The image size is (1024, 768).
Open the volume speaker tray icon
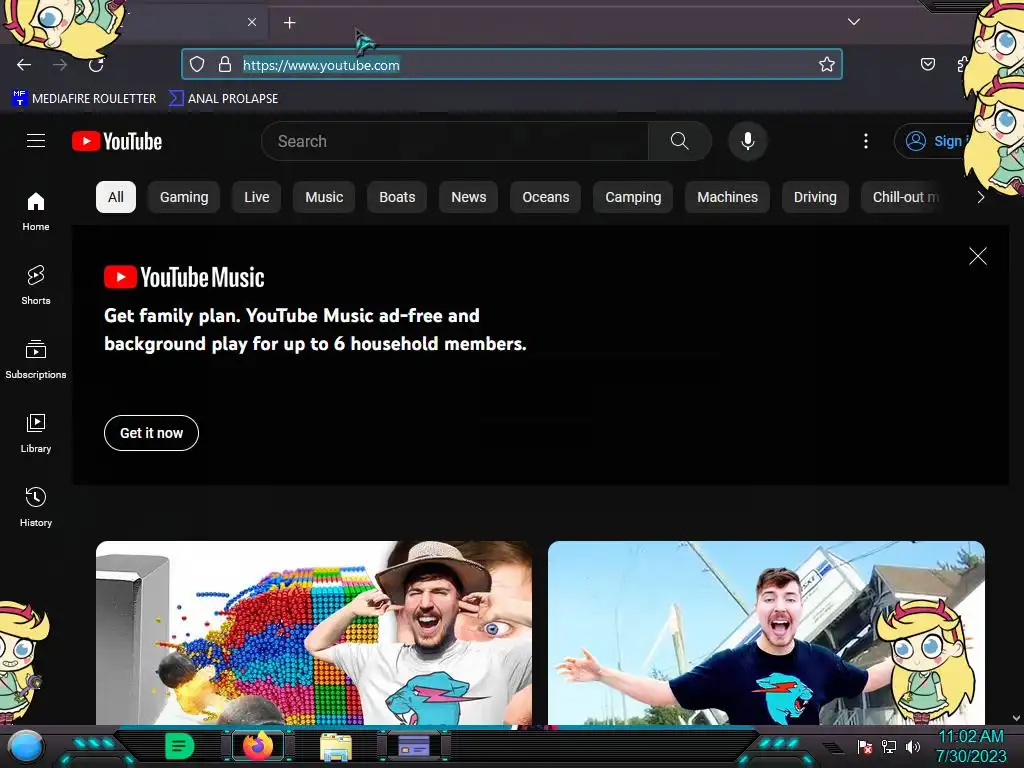[x=913, y=746]
